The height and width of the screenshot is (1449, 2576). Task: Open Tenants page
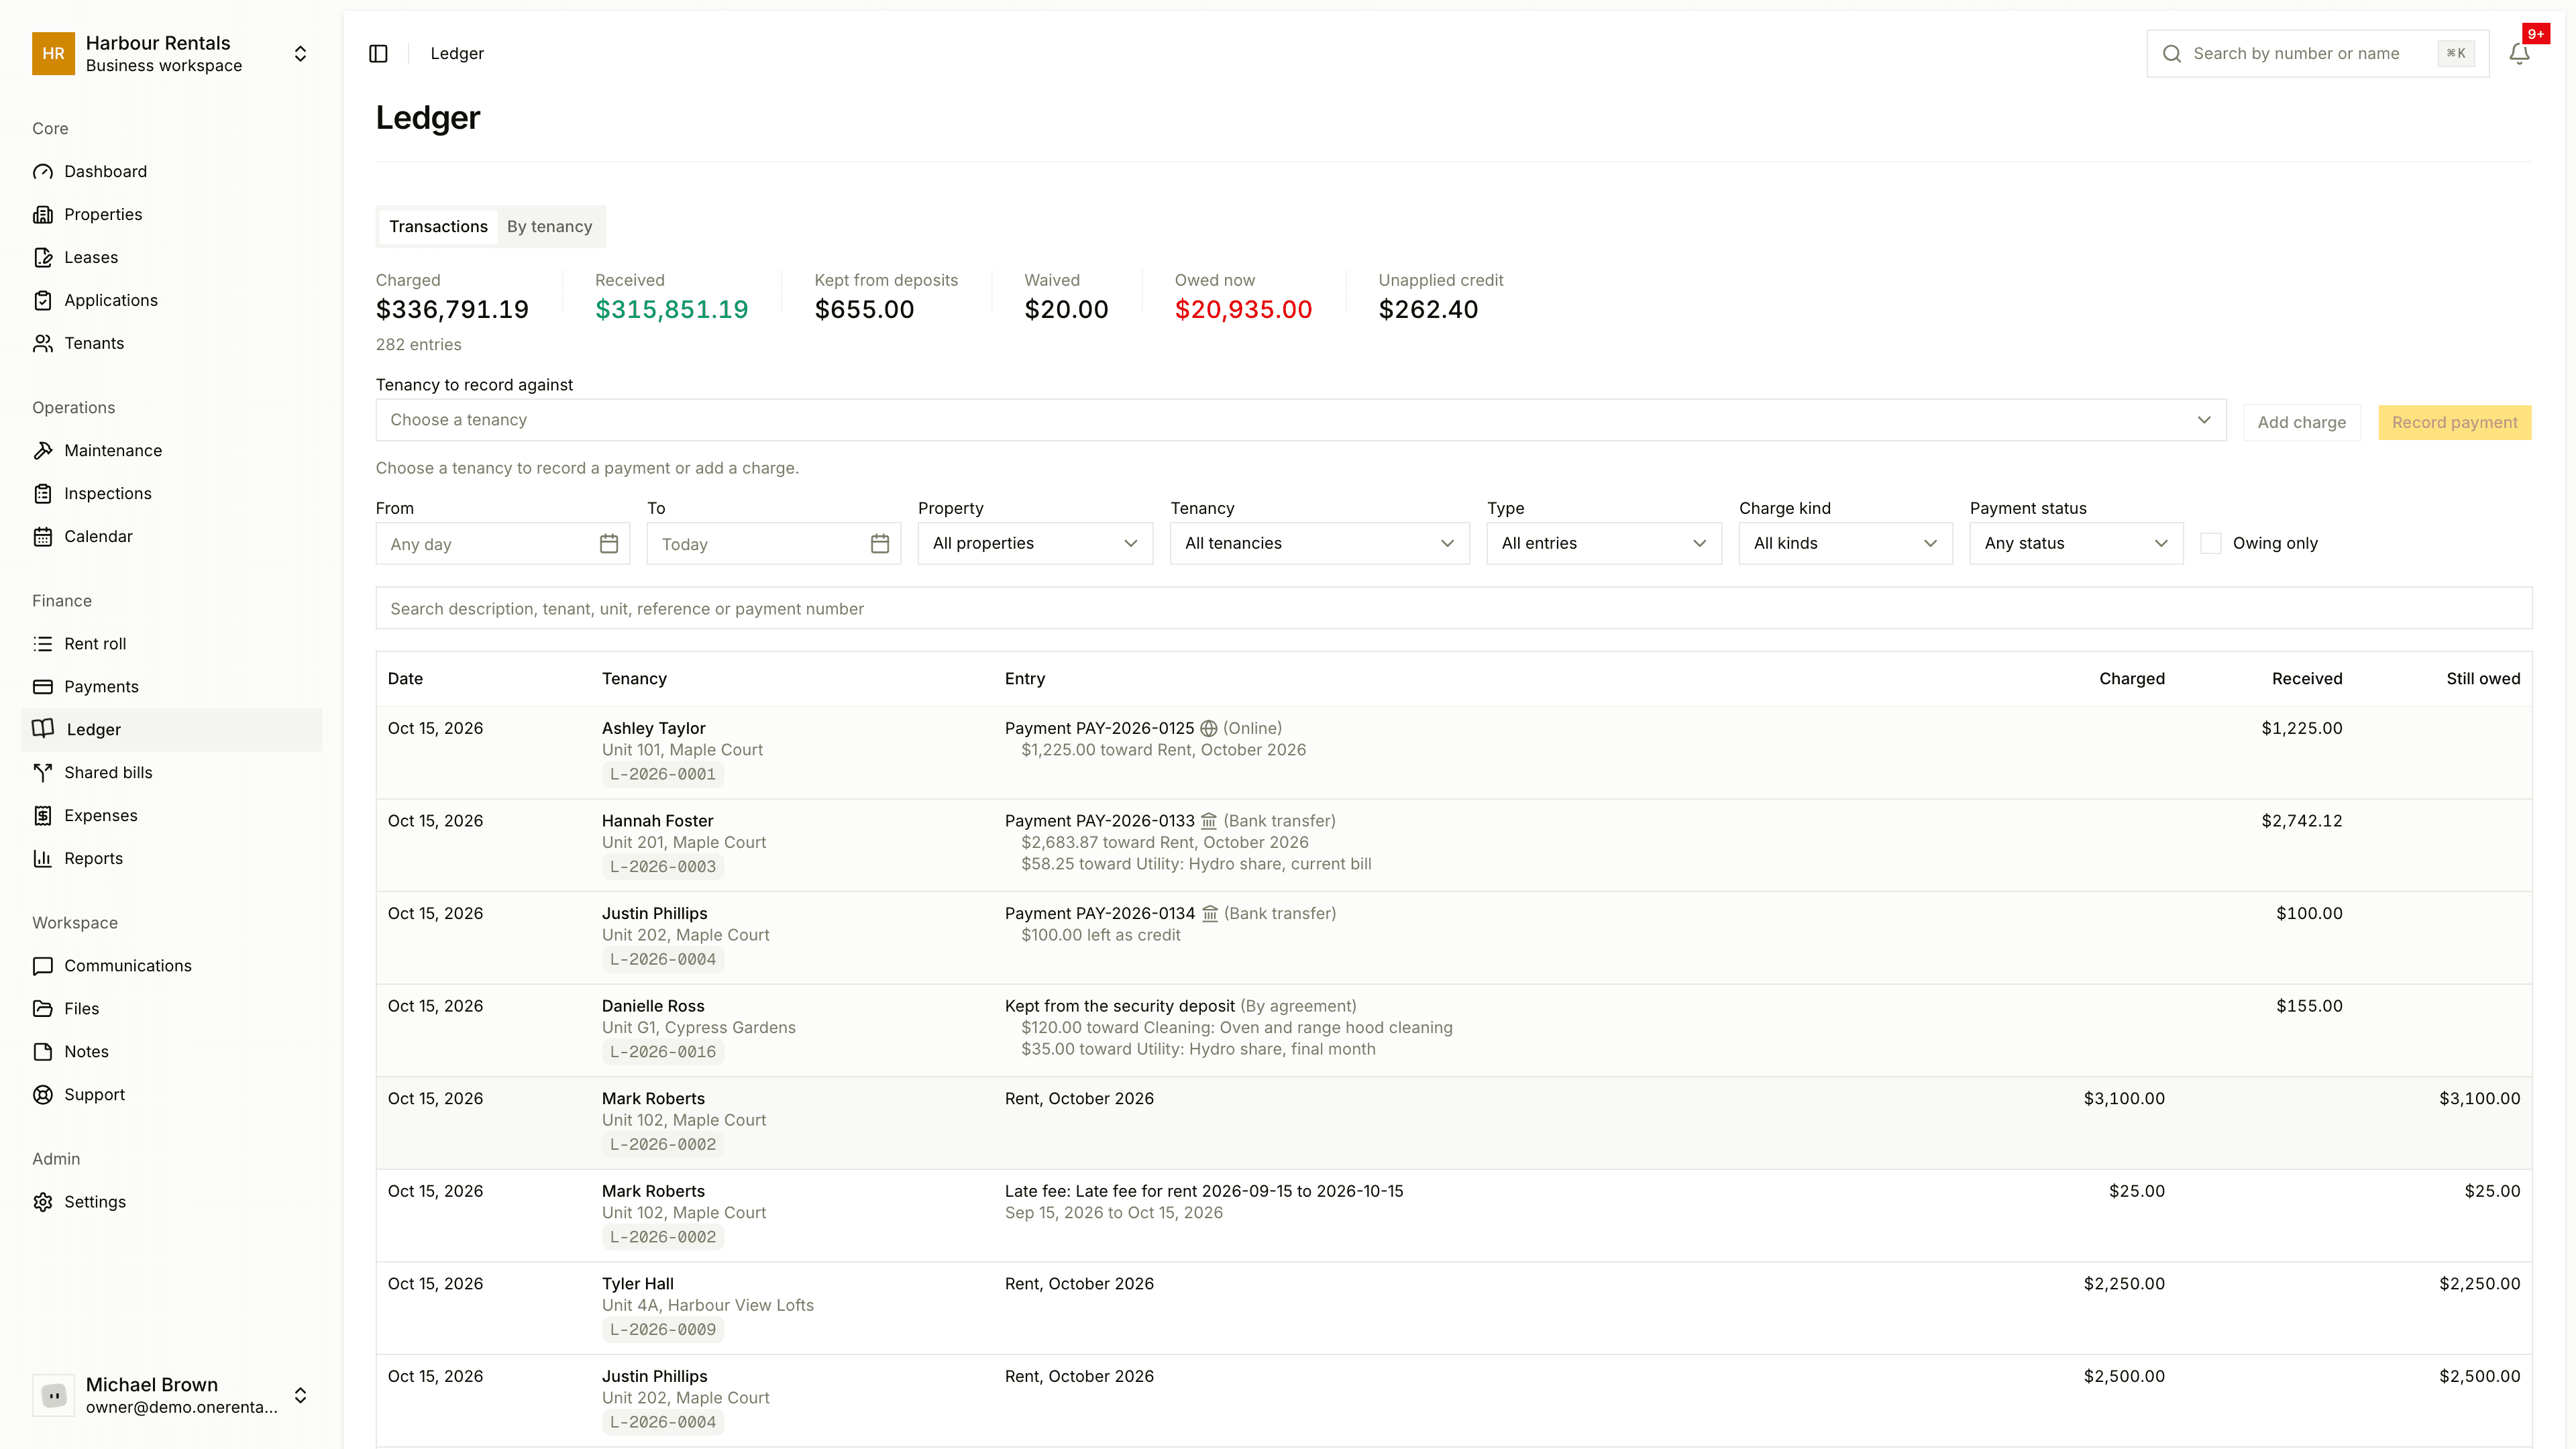pyautogui.click(x=171, y=343)
